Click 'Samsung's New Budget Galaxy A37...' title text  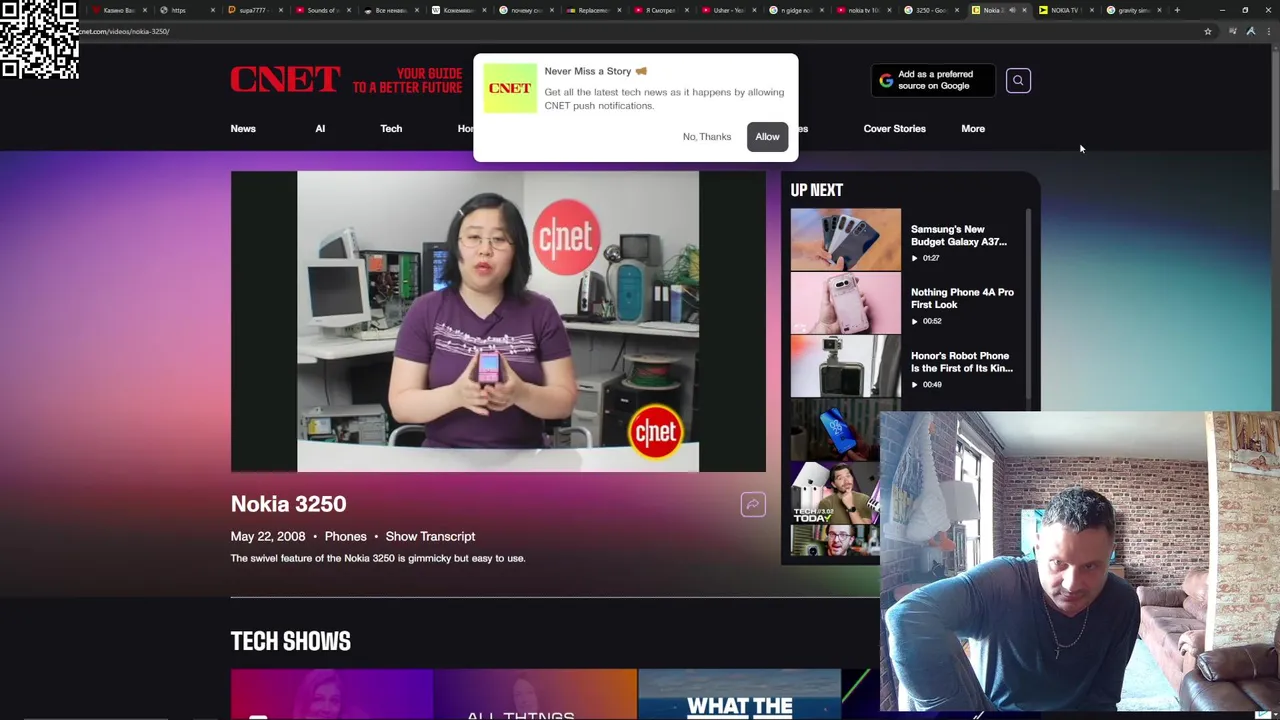point(959,236)
